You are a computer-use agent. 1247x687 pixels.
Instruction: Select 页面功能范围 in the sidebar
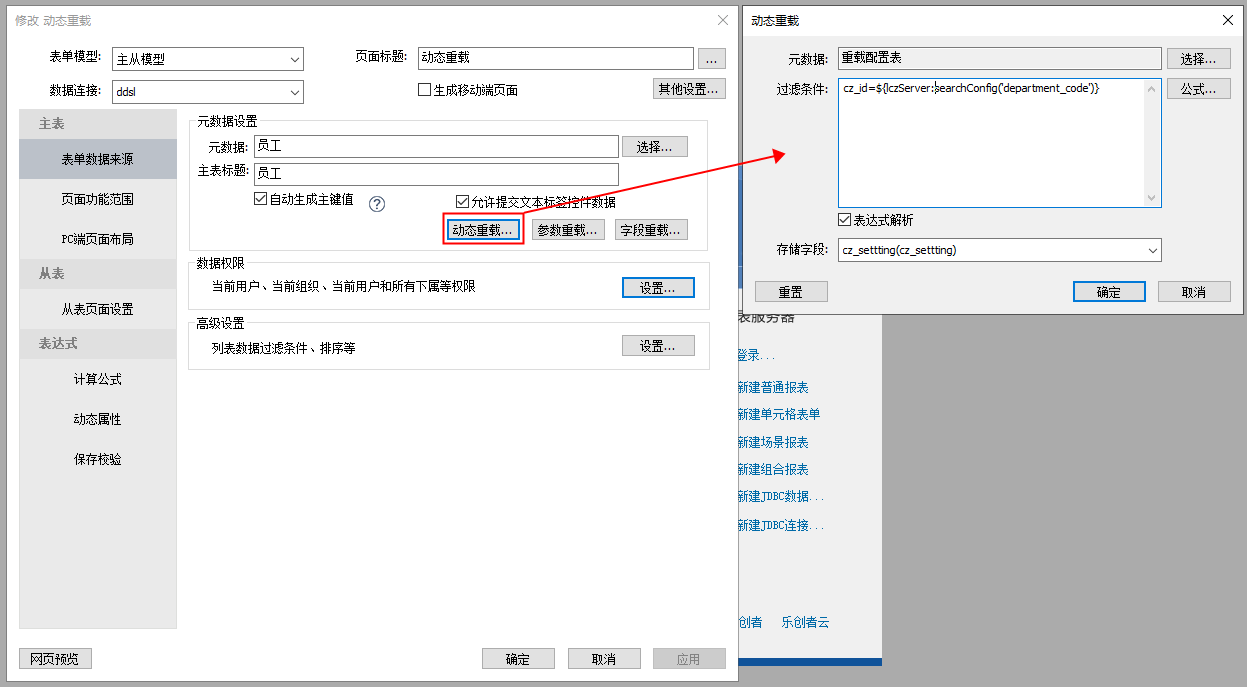click(x=97, y=199)
